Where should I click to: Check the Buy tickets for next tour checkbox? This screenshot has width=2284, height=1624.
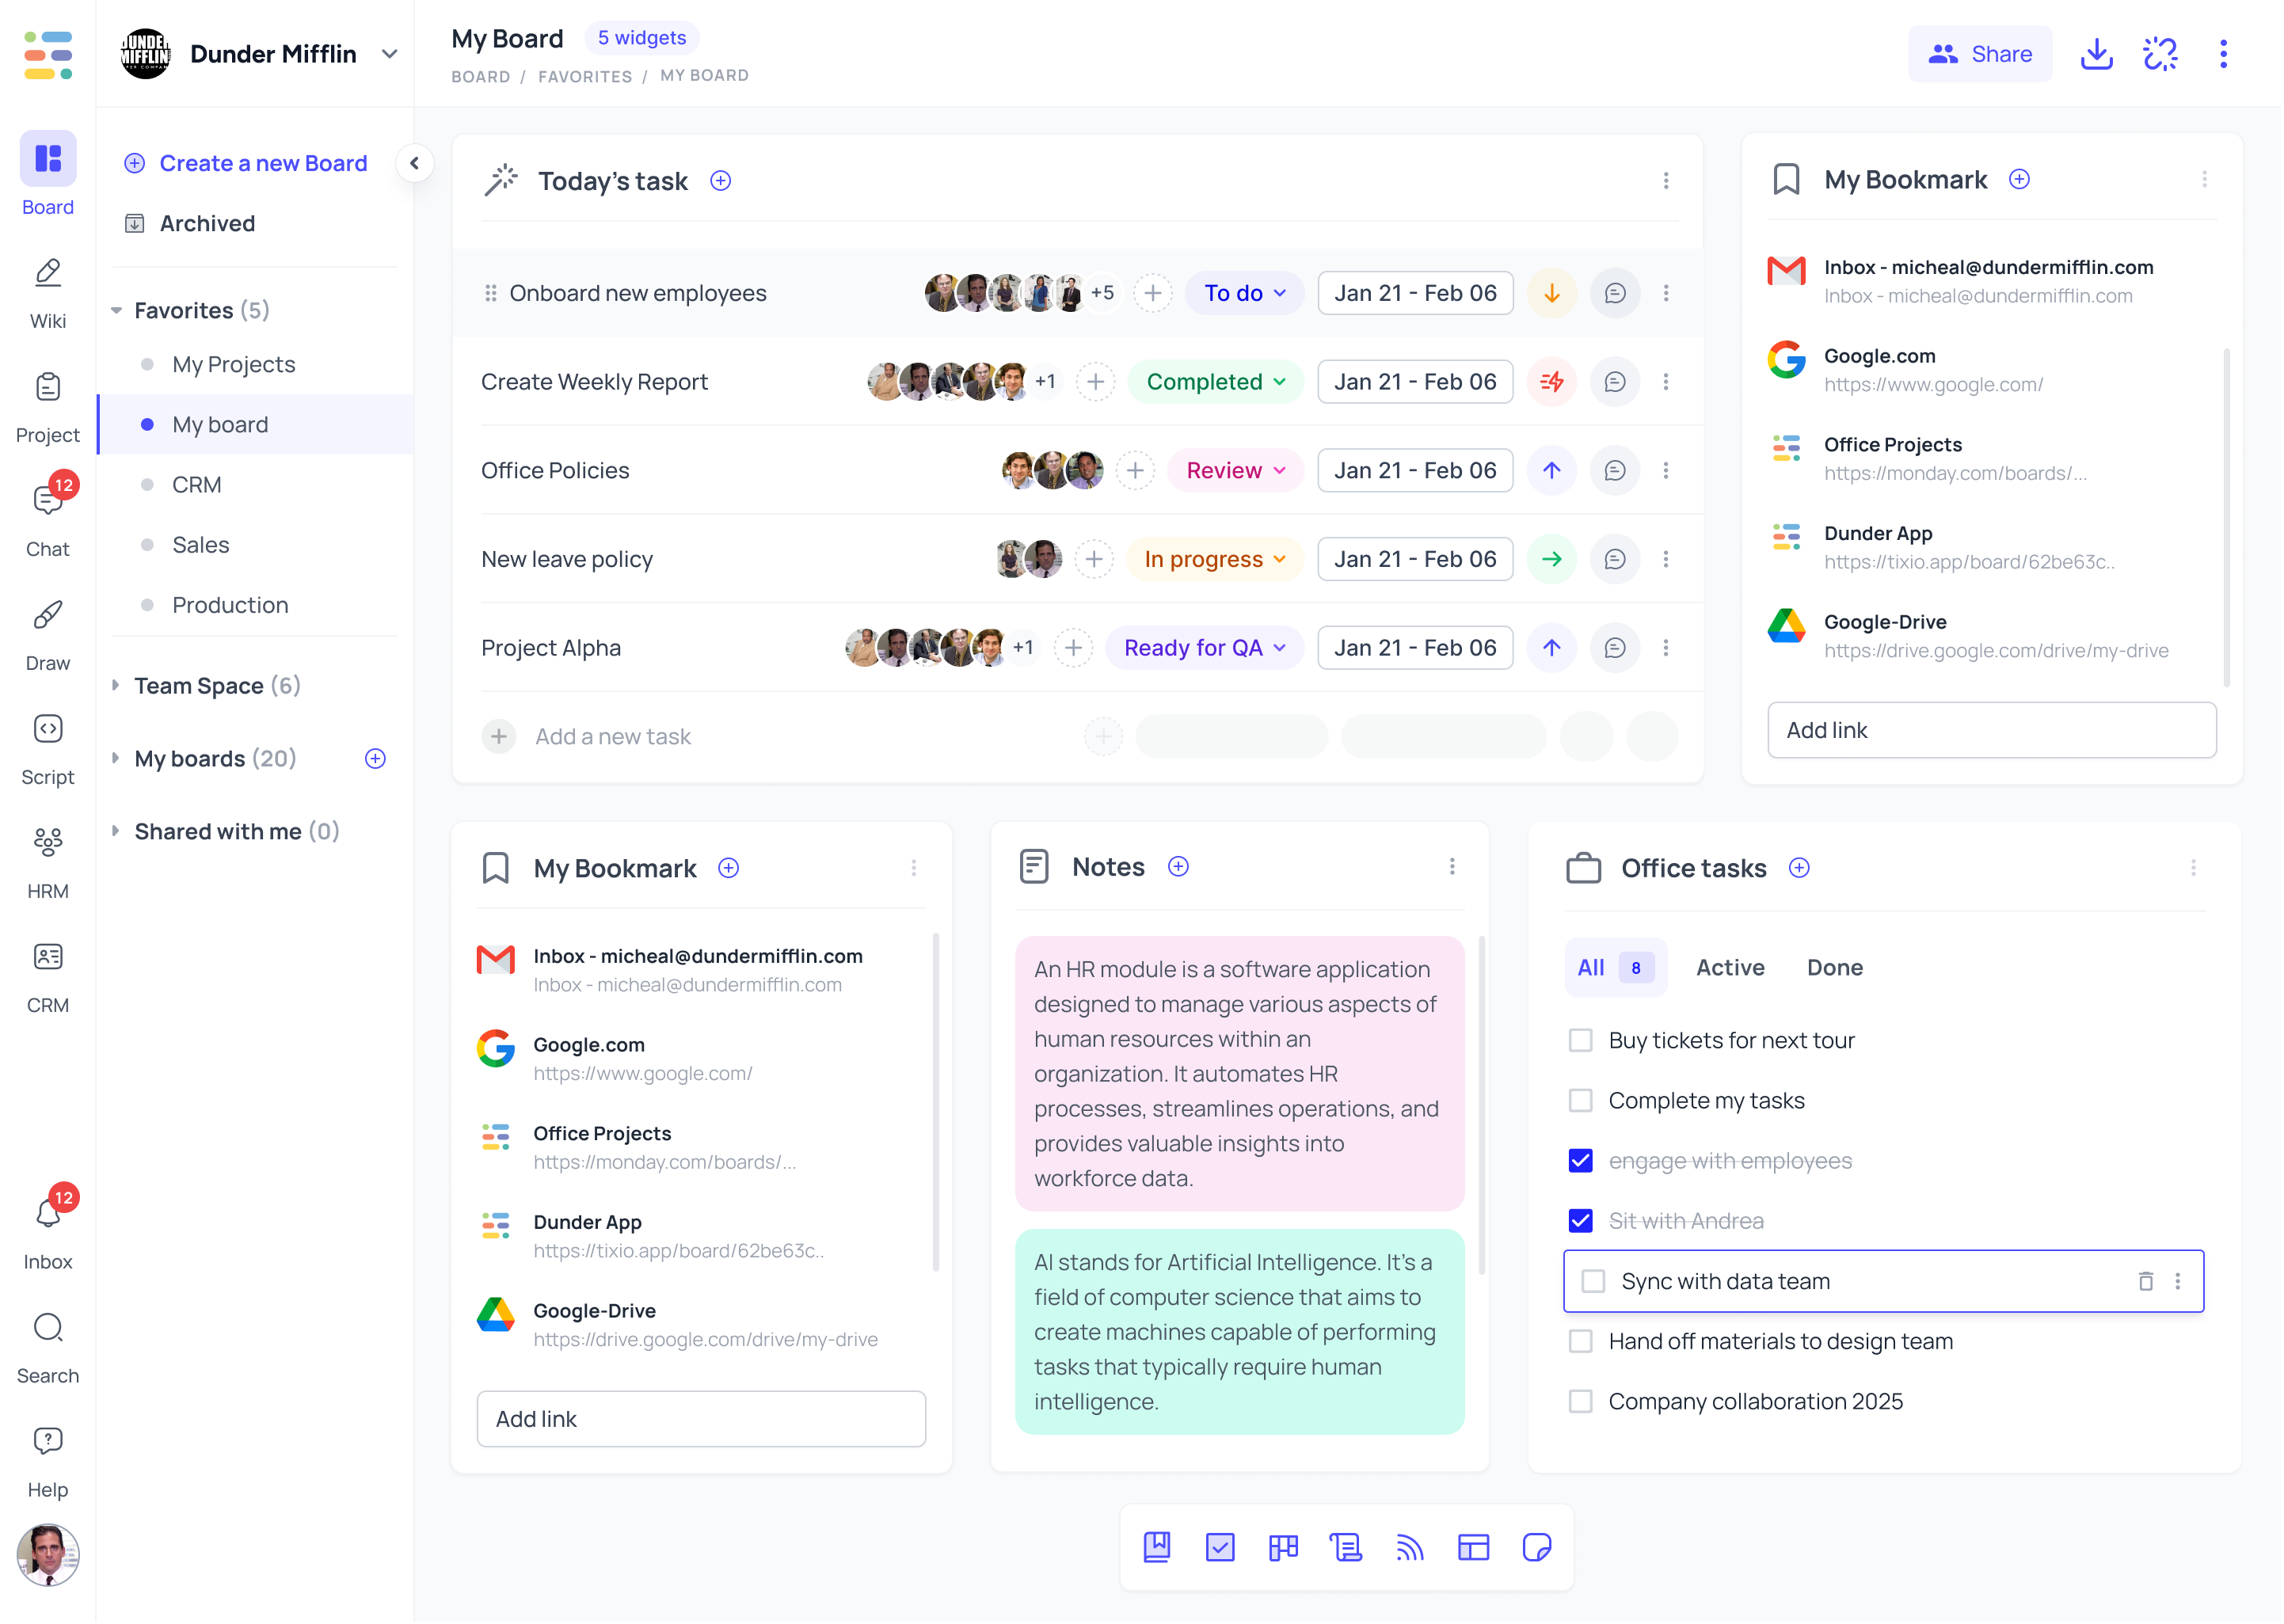coord(1581,1040)
